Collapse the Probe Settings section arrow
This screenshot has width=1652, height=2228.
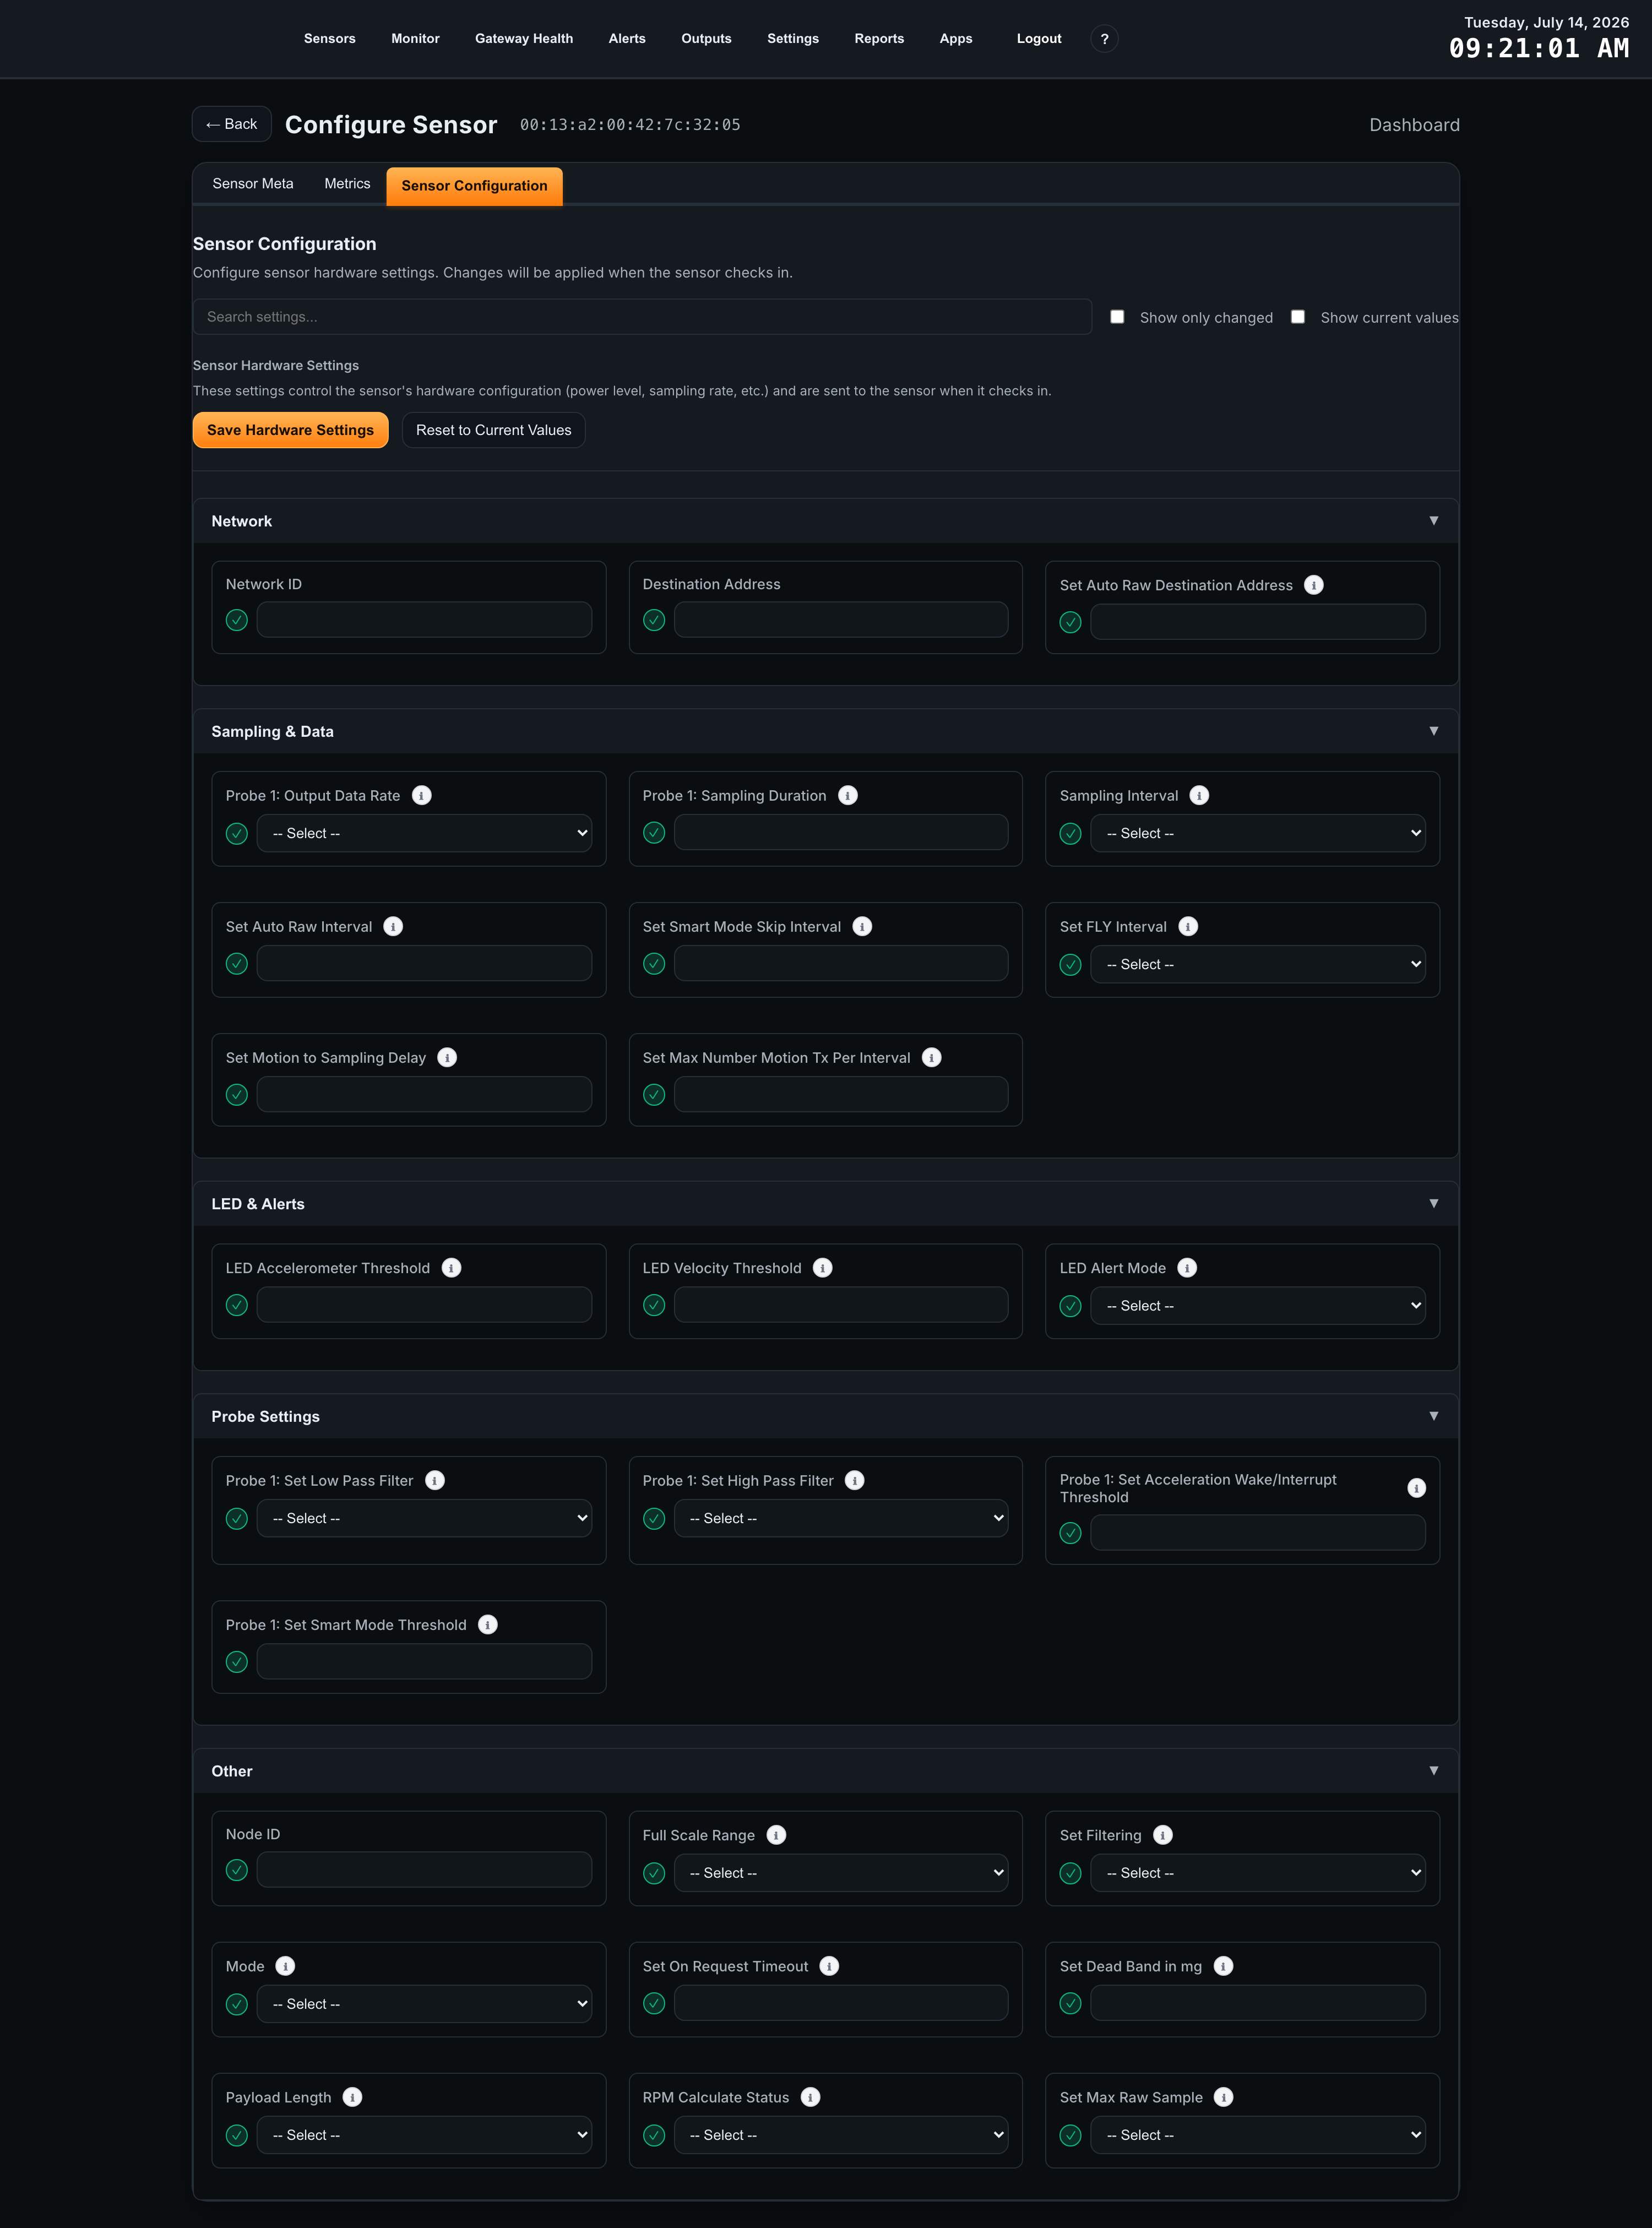(1434, 1416)
